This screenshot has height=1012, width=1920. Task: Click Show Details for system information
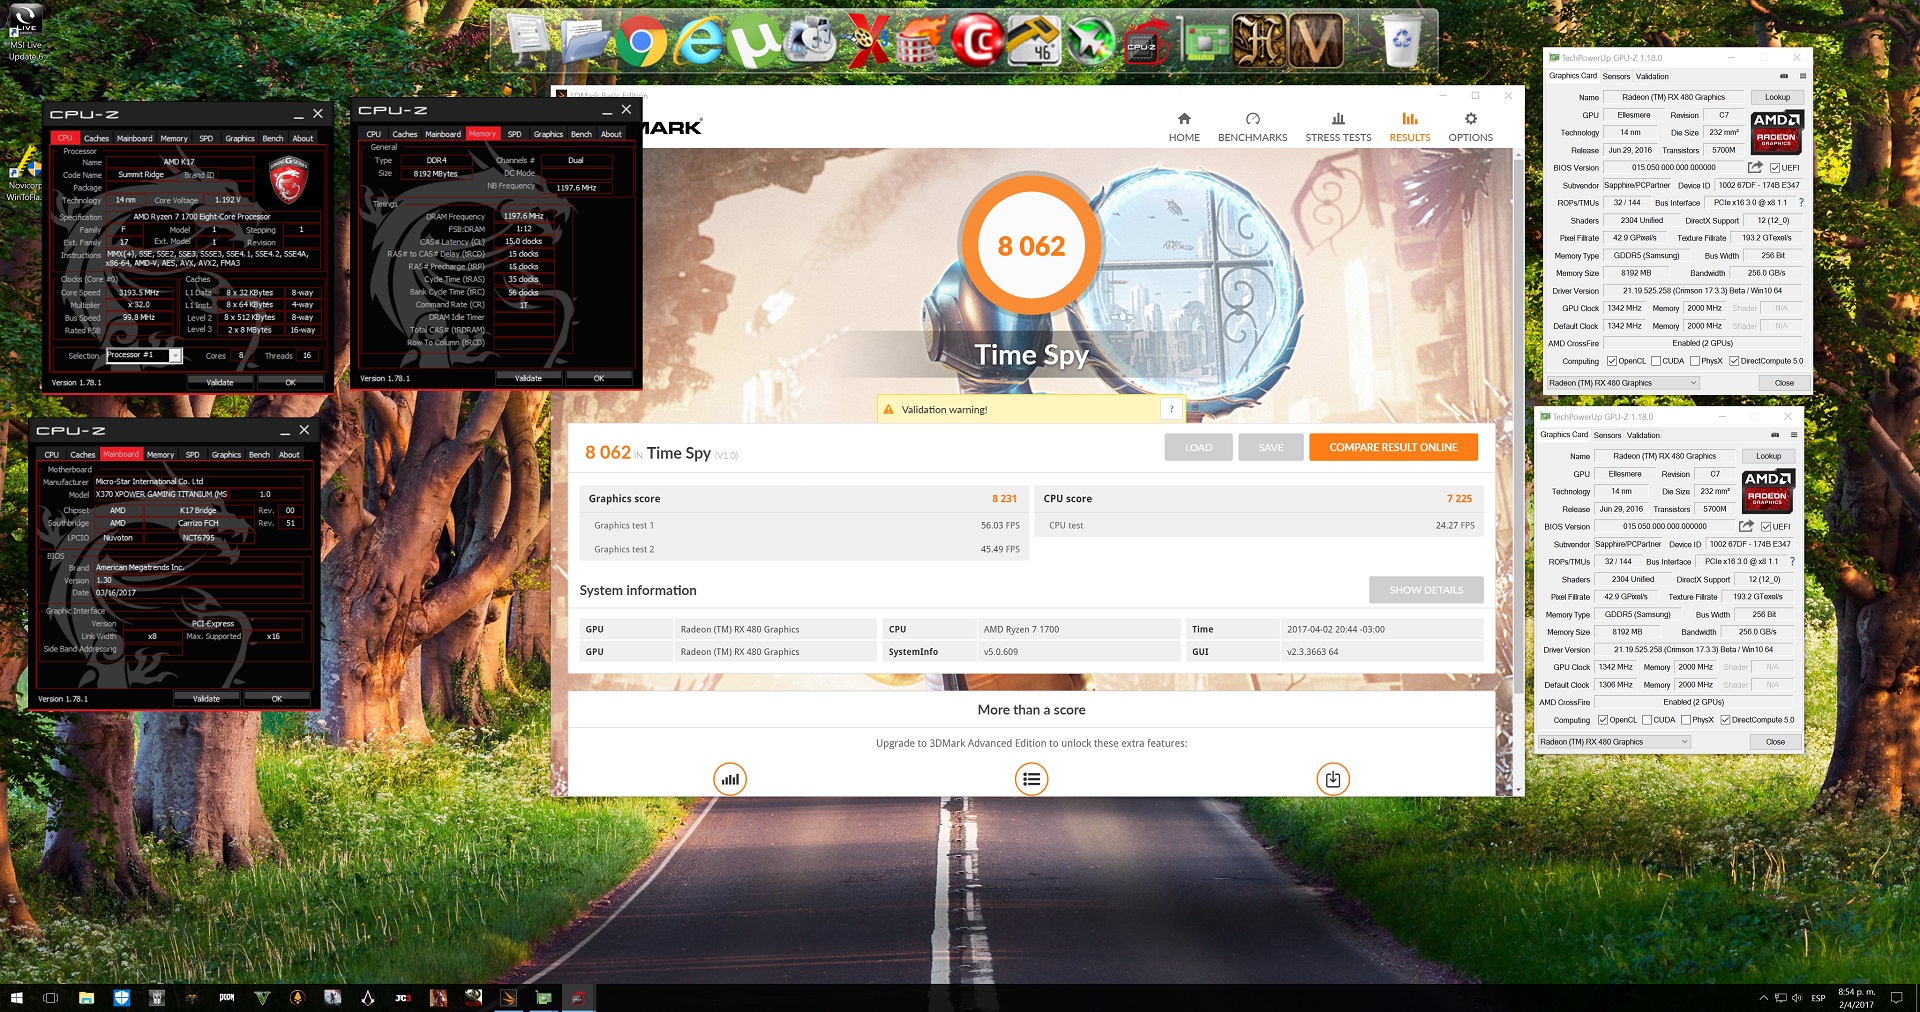click(1426, 590)
